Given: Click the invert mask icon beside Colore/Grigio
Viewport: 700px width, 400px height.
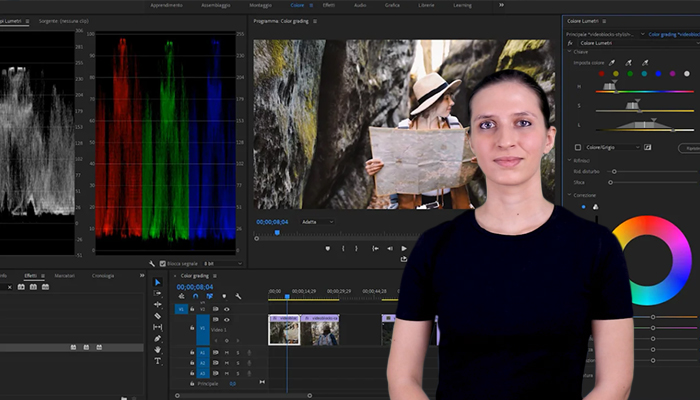Looking at the screenshot, I should (x=647, y=147).
